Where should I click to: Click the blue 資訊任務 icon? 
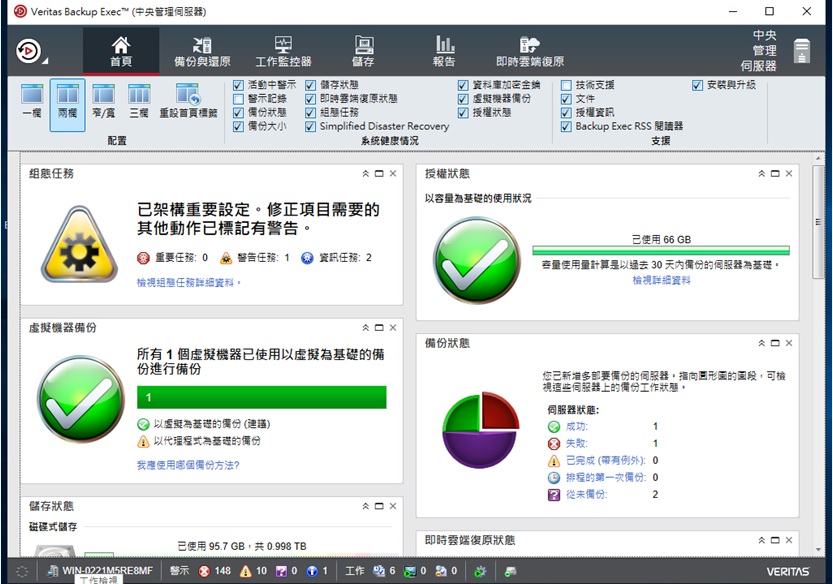coord(308,258)
